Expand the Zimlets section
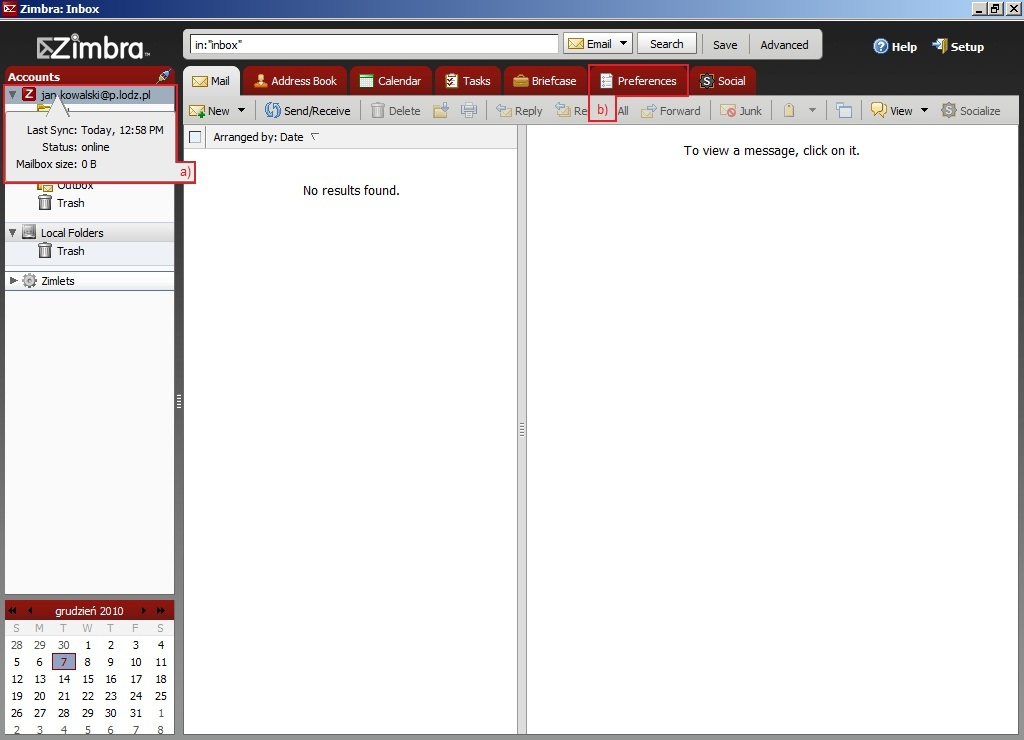This screenshot has width=1024, height=740. [12, 281]
